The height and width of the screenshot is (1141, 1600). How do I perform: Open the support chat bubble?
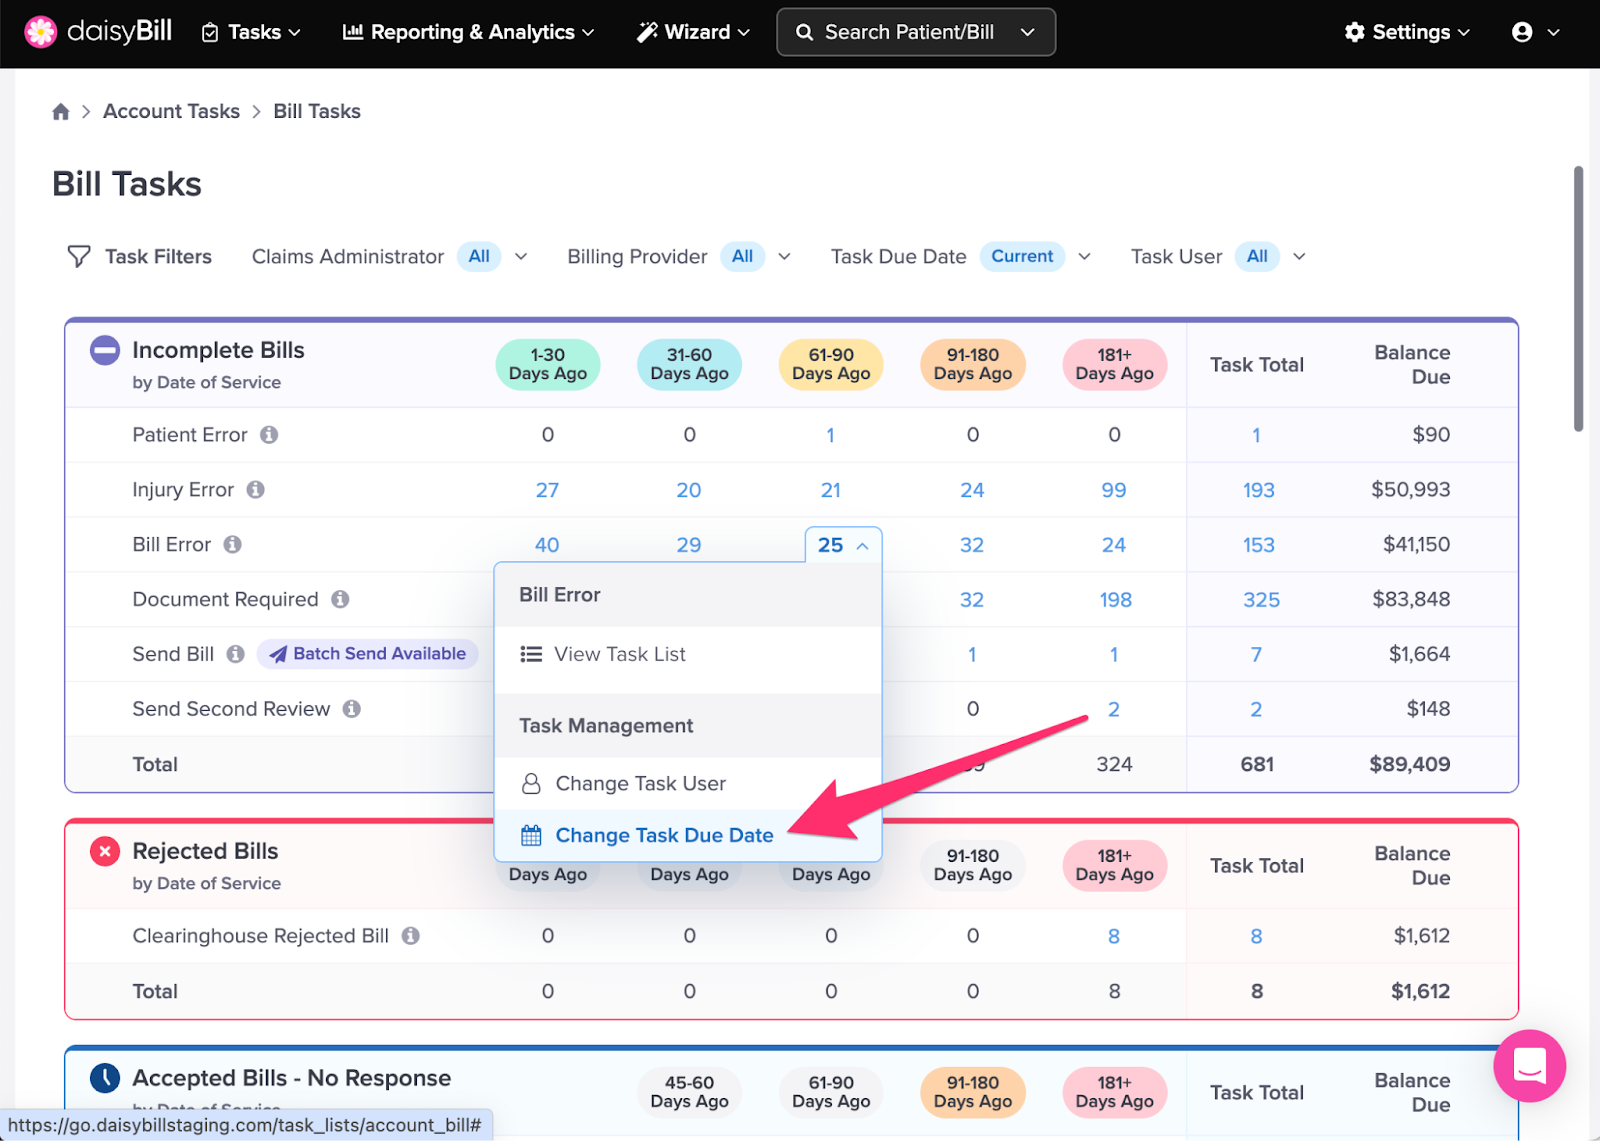pos(1529,1066)
